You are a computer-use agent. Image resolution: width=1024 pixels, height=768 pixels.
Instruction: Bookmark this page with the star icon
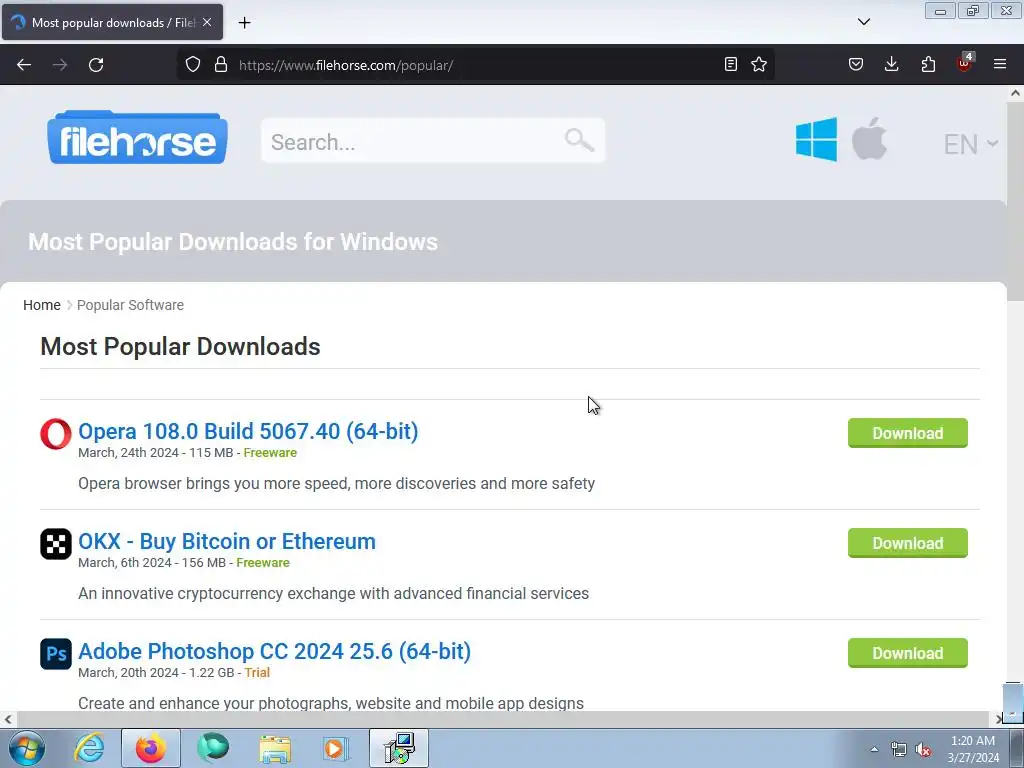click(759, 64)
